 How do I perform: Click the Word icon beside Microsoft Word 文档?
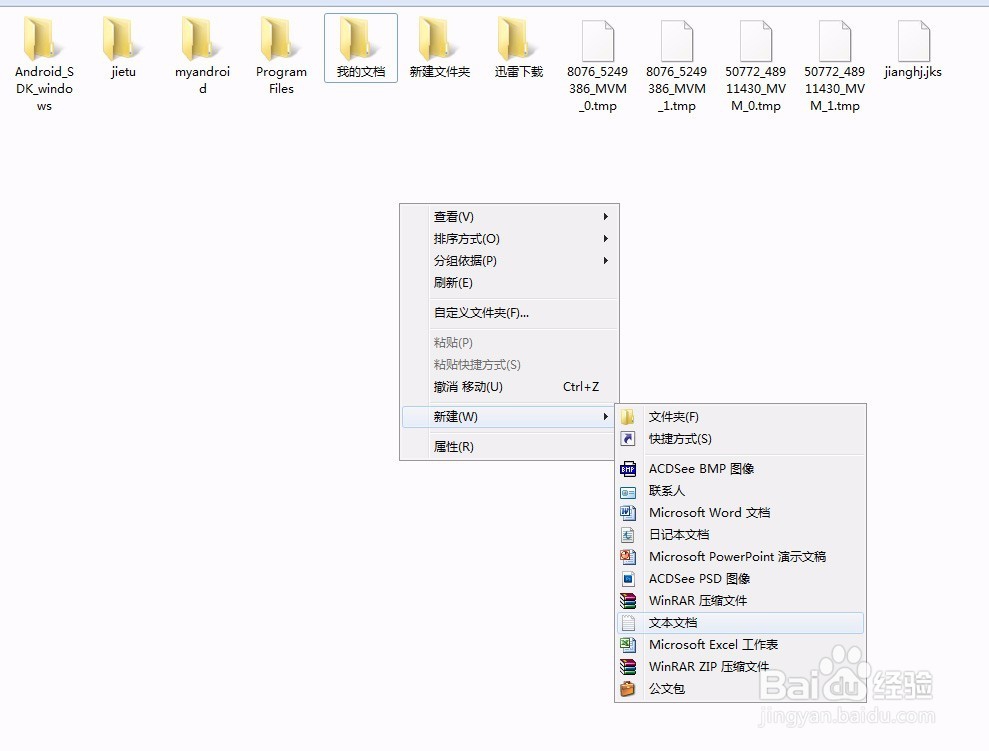click(x=628, y=513)
